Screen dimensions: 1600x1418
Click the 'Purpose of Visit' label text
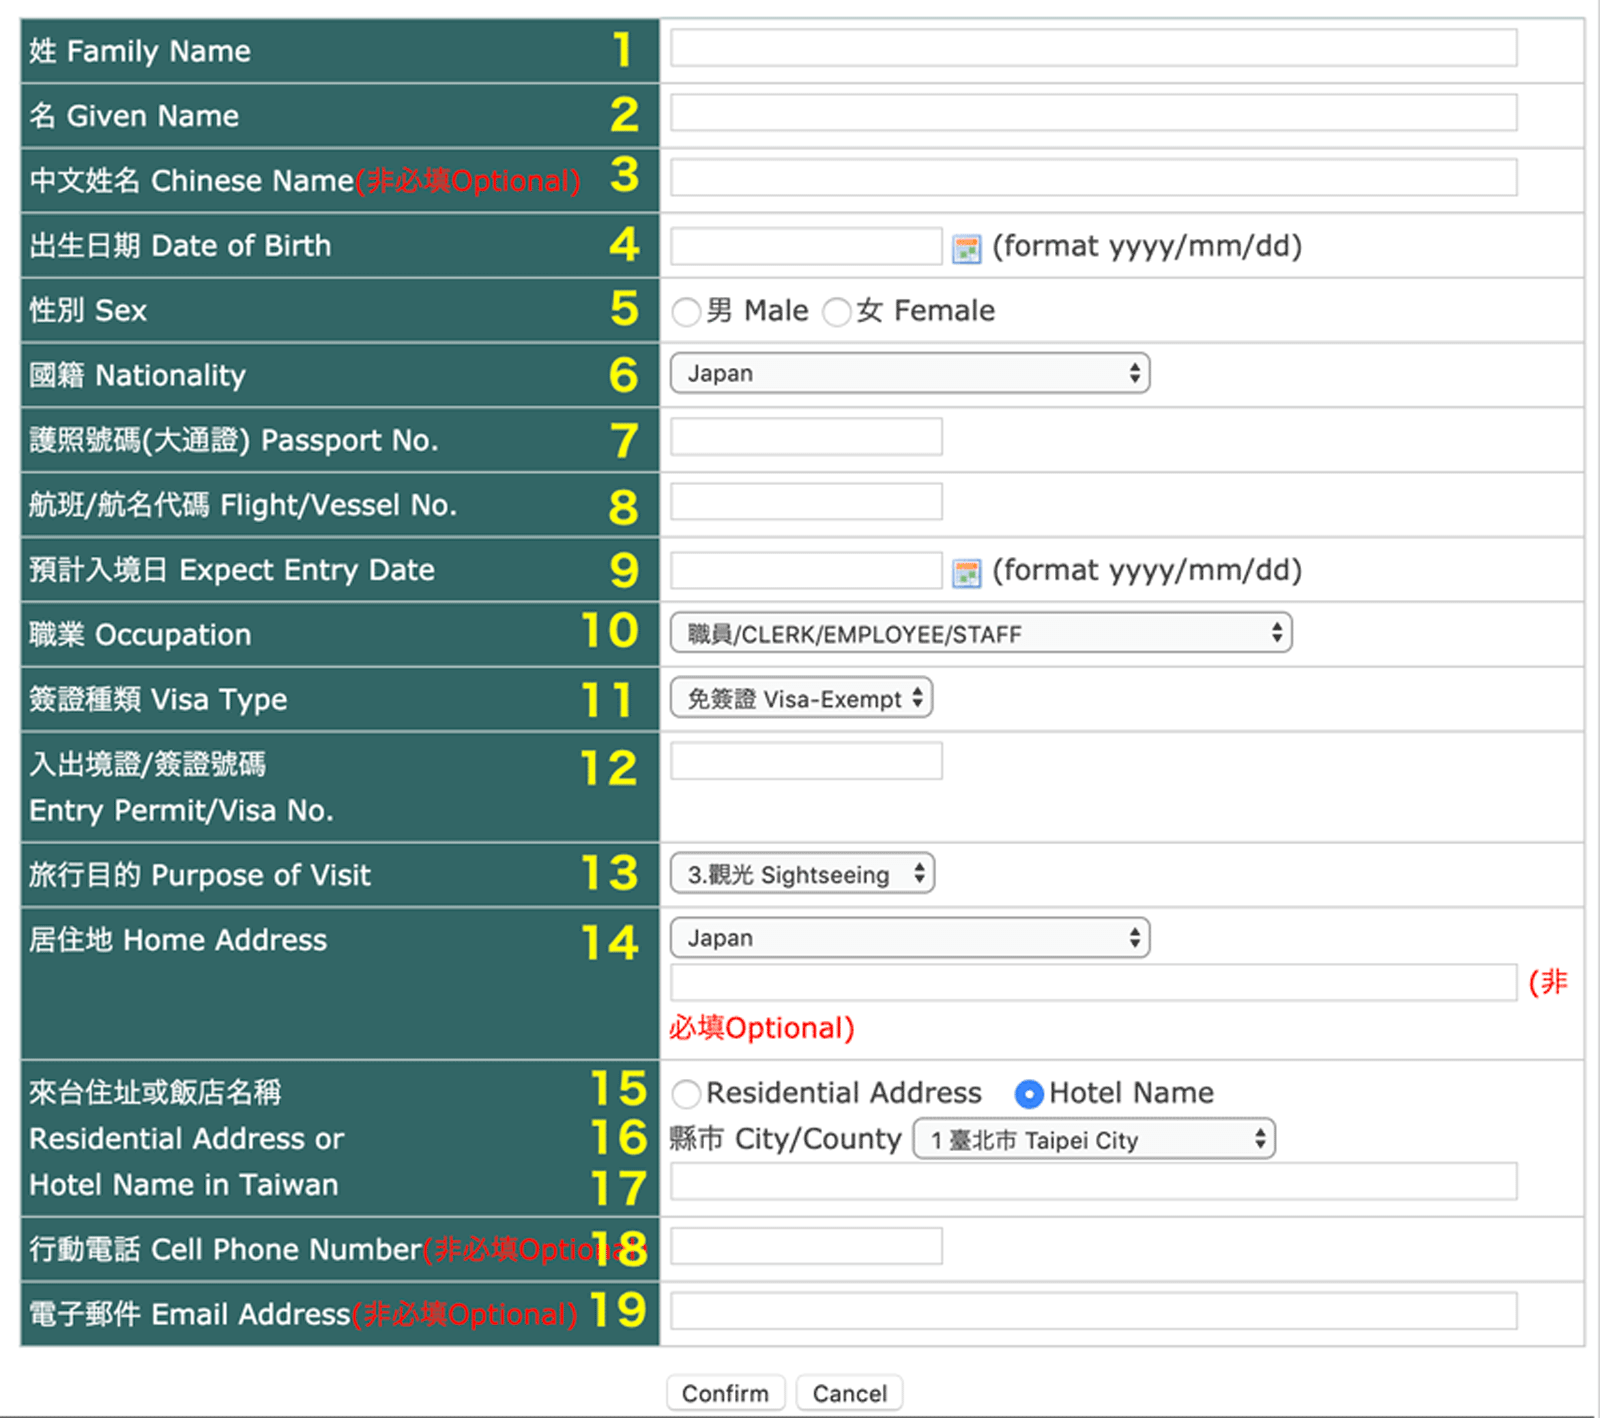pyautogui.click(x=261, y=876)
